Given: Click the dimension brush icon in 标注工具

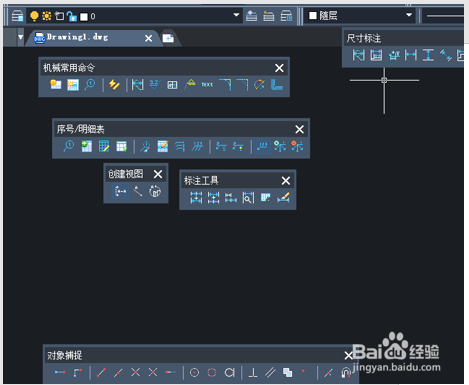Looking at the screenshot, I should 283,198.
